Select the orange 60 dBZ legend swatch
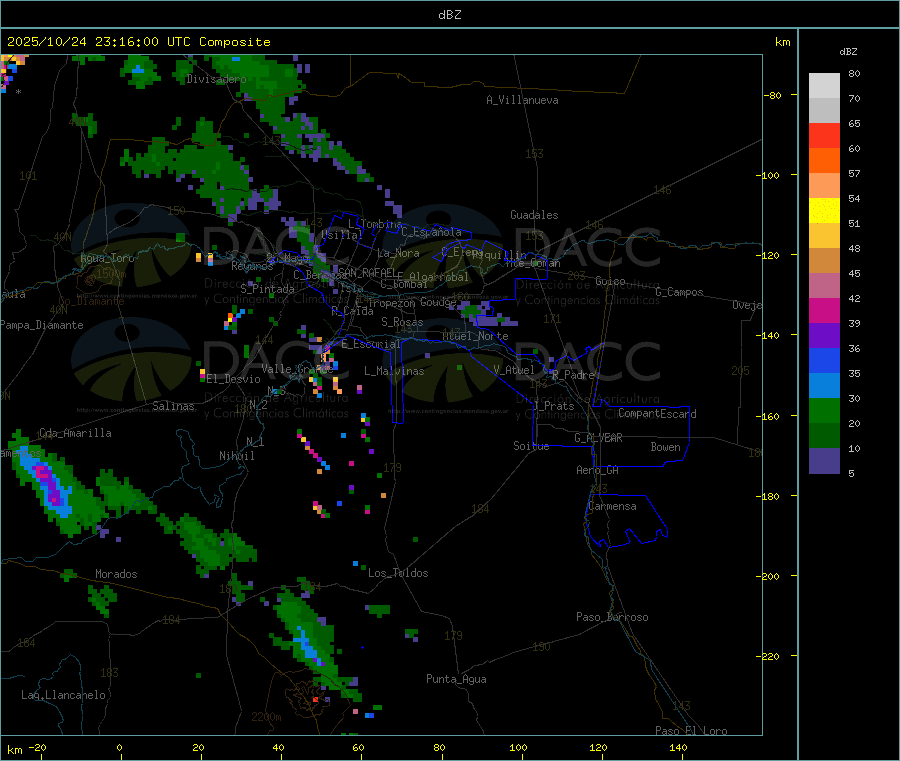The height and width of the screenshot is (761, 900). (824, 161)
